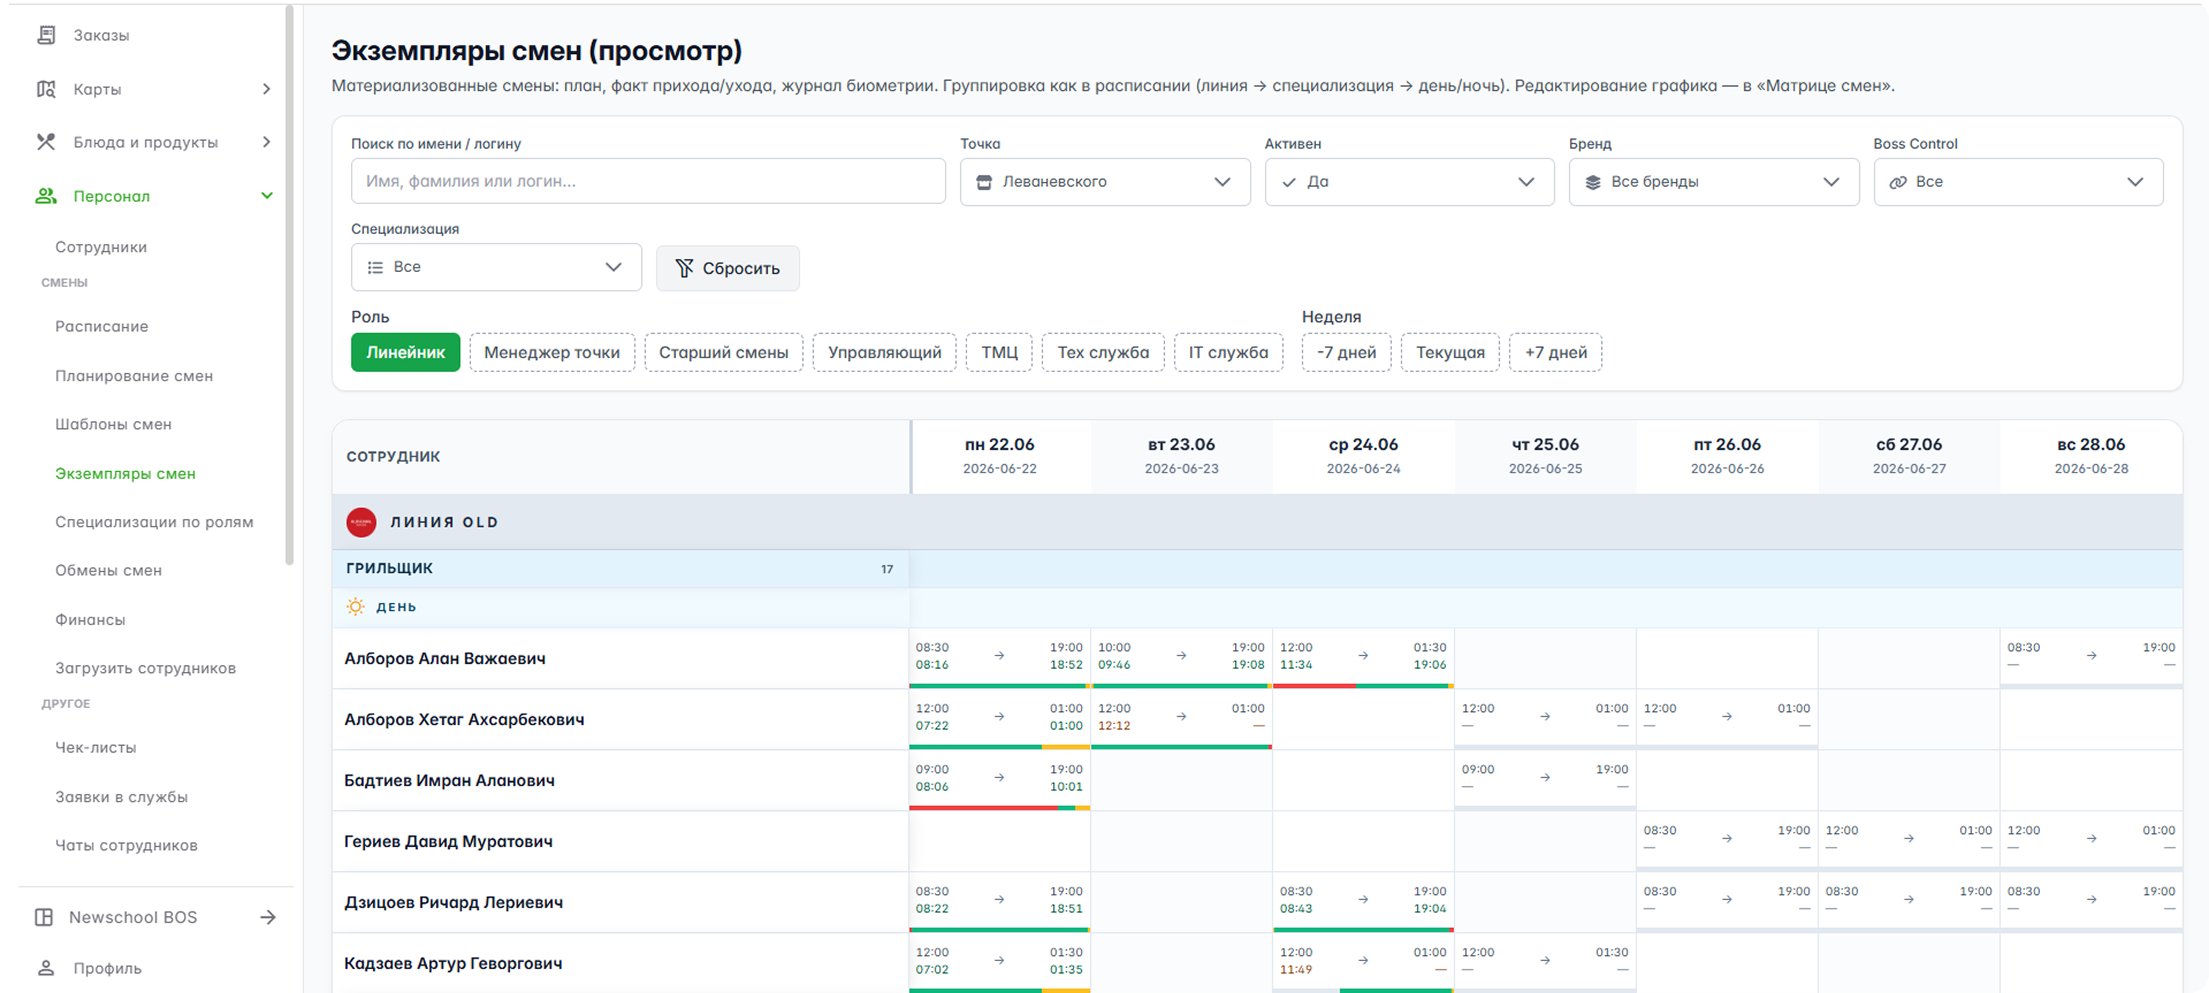Open Заявки в службы page
Viewport: 2209px width, 993px height.
121,797
